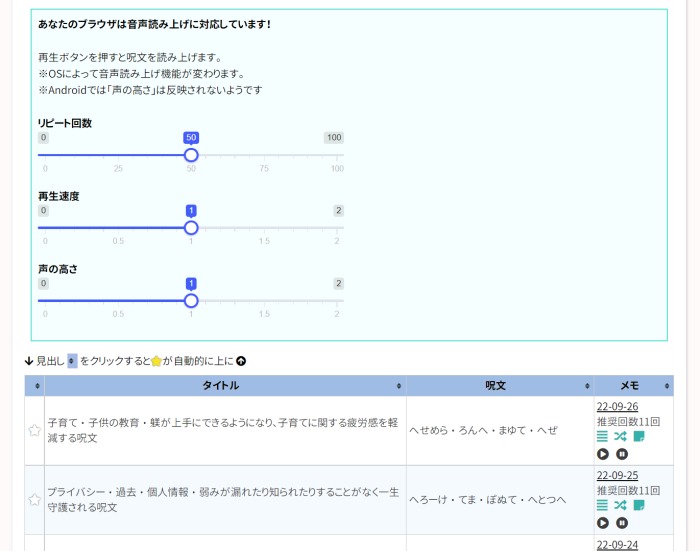Sort table by the メモ column
Viewport: 700px width, 551px height.
[x=633, y=386]
